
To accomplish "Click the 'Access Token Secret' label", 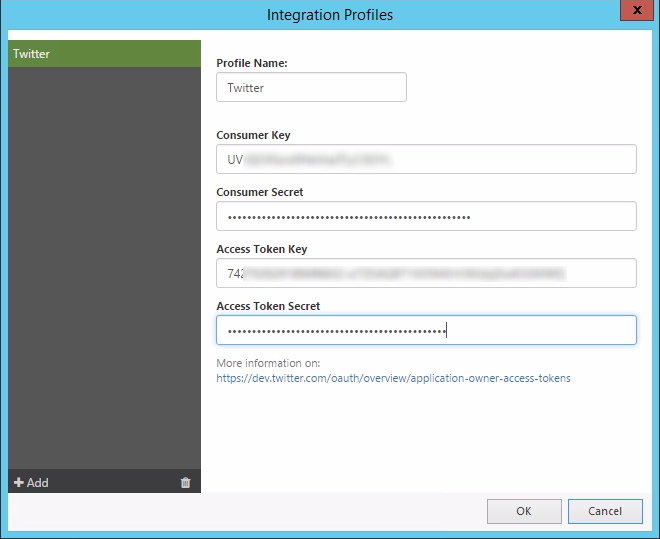I will pos(268,306).
